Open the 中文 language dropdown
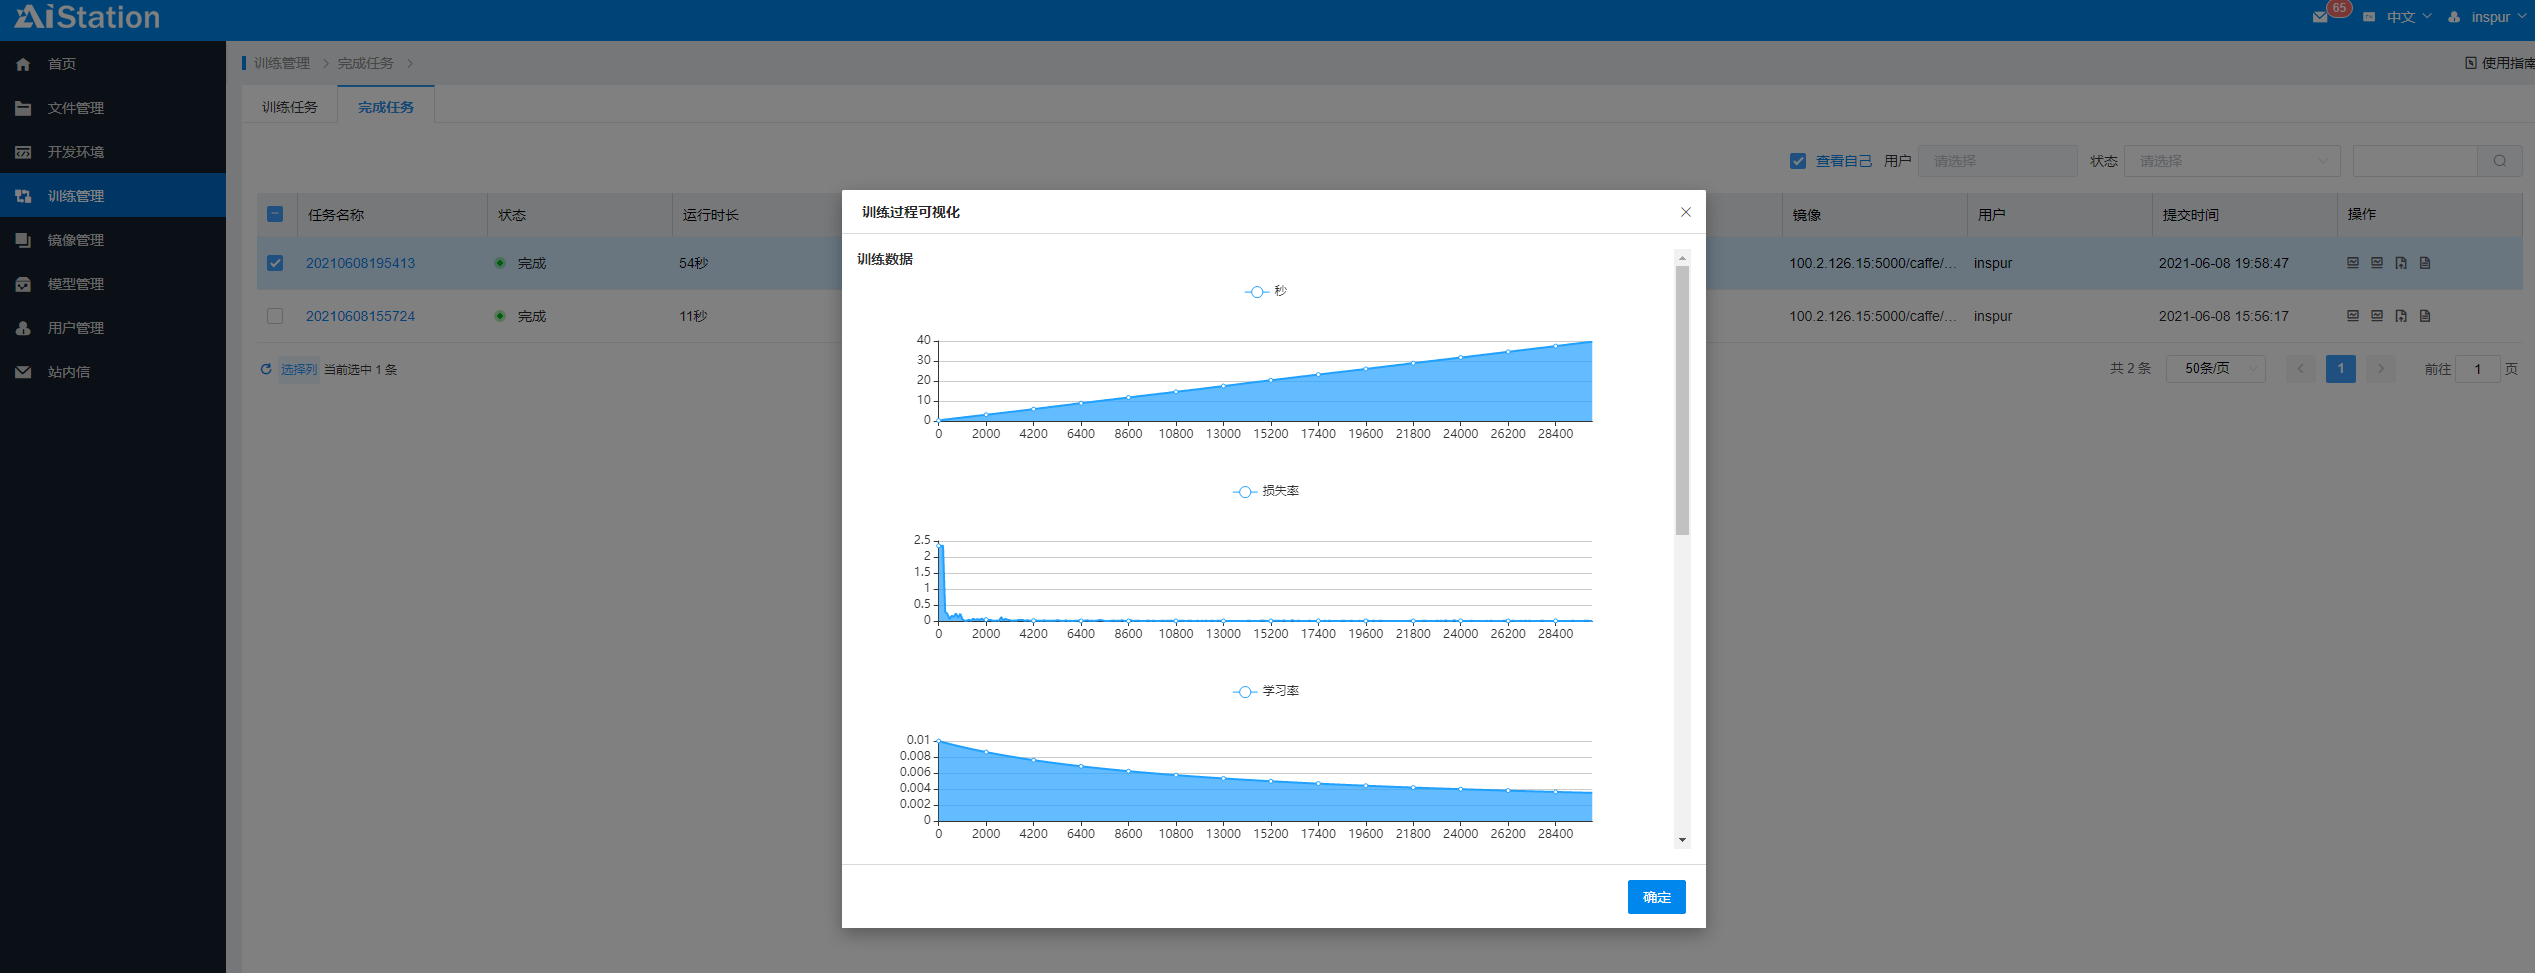The width and height of the screenshot is (2535, 973). 2407,17
